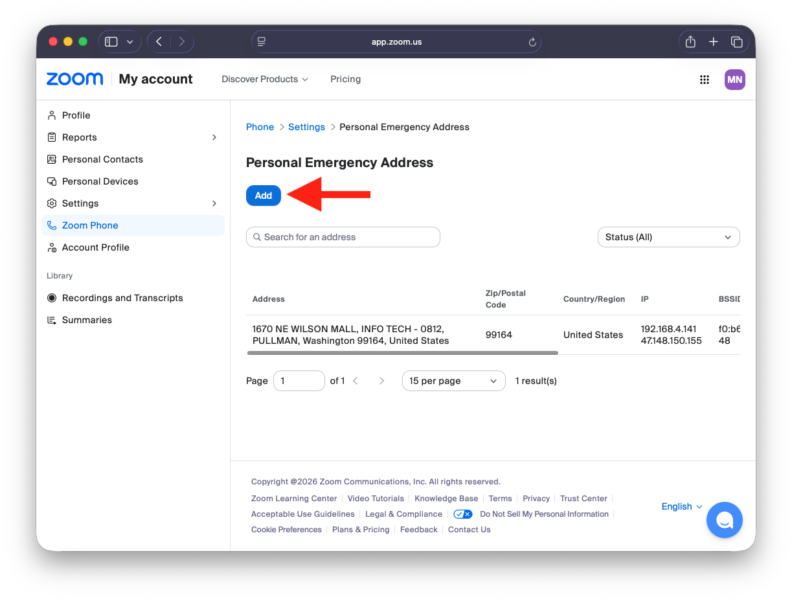
Task: Go to next results page arrow
Action: pos(381,381)
